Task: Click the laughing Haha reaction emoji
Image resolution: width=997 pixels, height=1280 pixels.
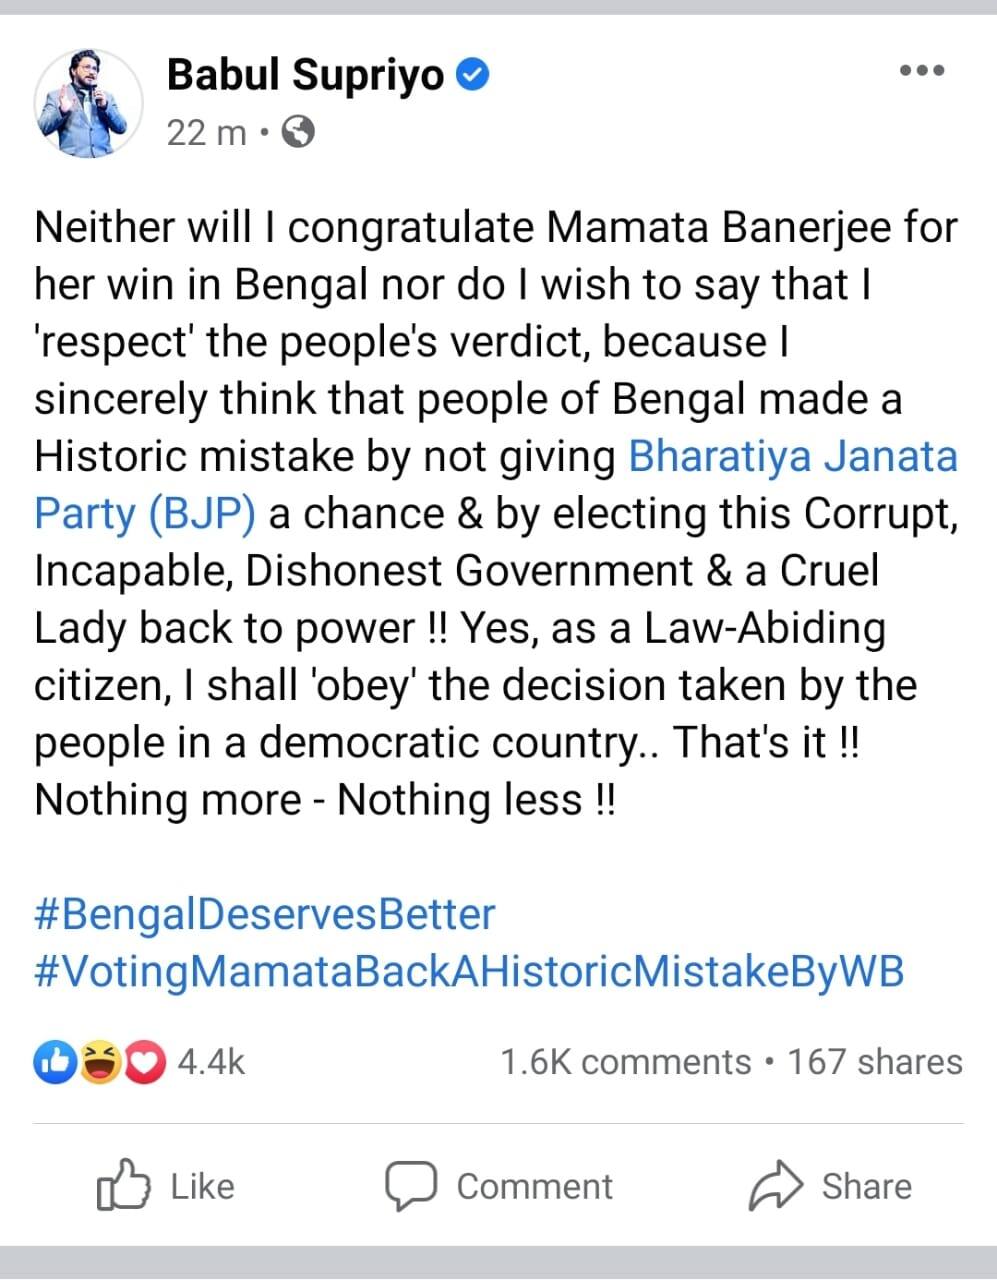Action: point(100,1062)
